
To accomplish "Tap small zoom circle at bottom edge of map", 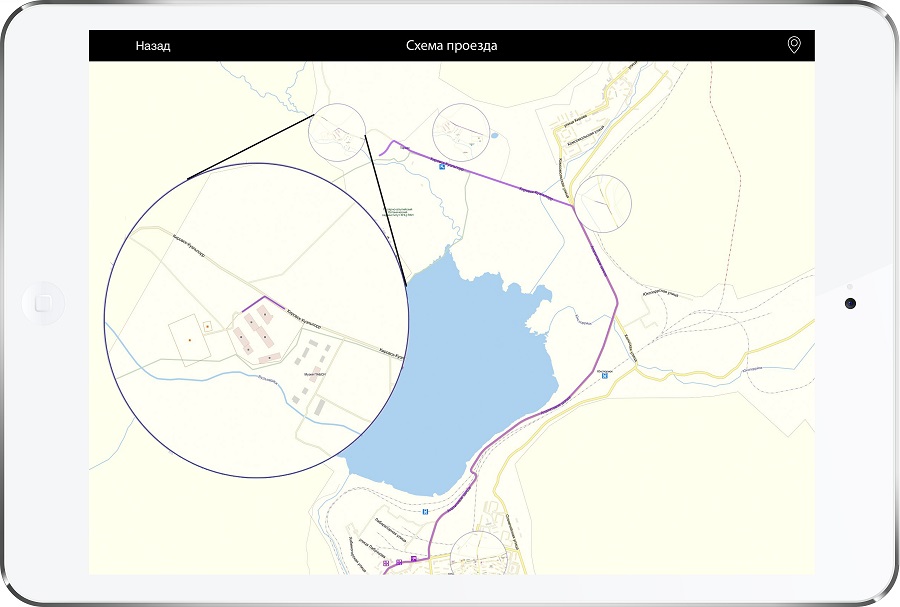I will tap(478, 555).
